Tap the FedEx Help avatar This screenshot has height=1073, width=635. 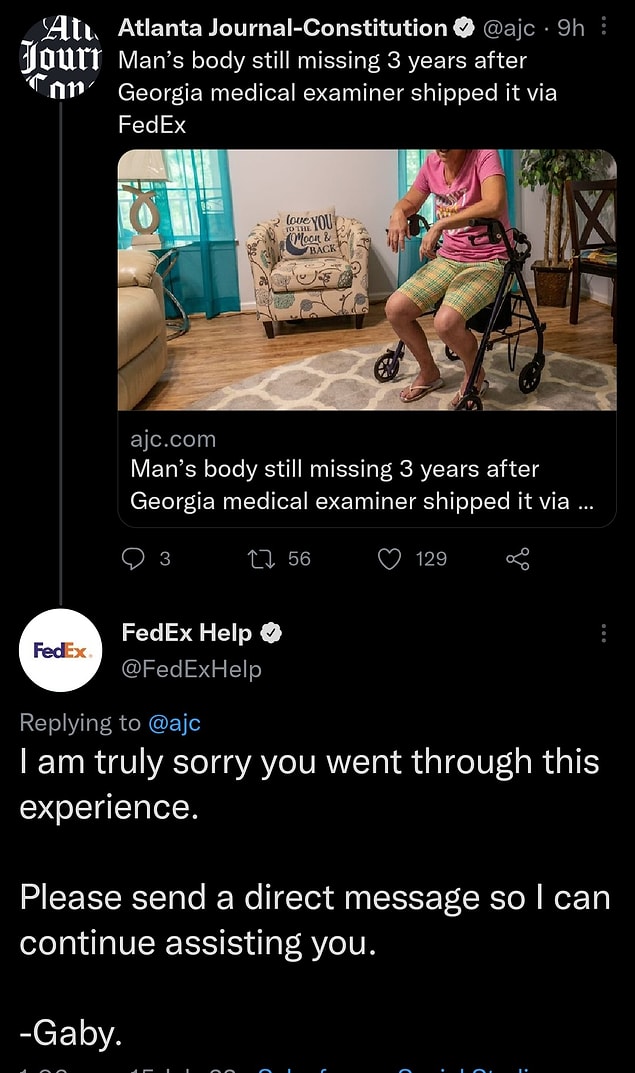(x=61, y=650)
